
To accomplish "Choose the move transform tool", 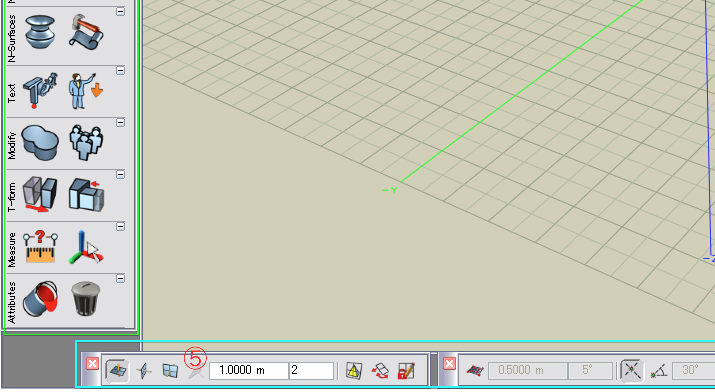I will (x=40, y=195).
